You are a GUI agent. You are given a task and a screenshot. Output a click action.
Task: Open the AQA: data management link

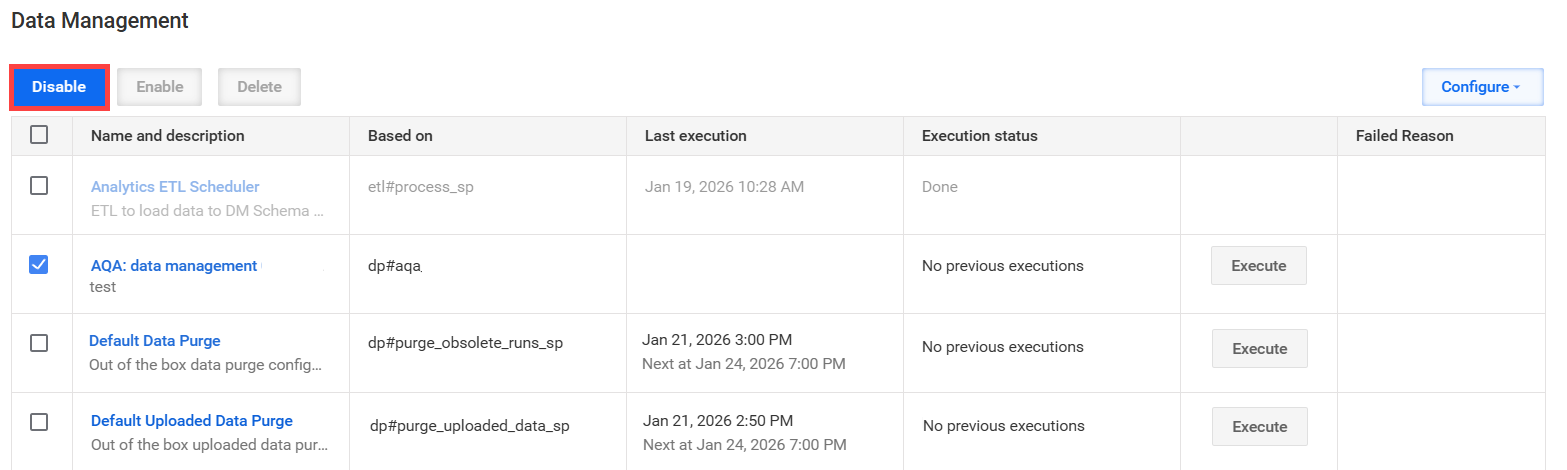point(174,266)
